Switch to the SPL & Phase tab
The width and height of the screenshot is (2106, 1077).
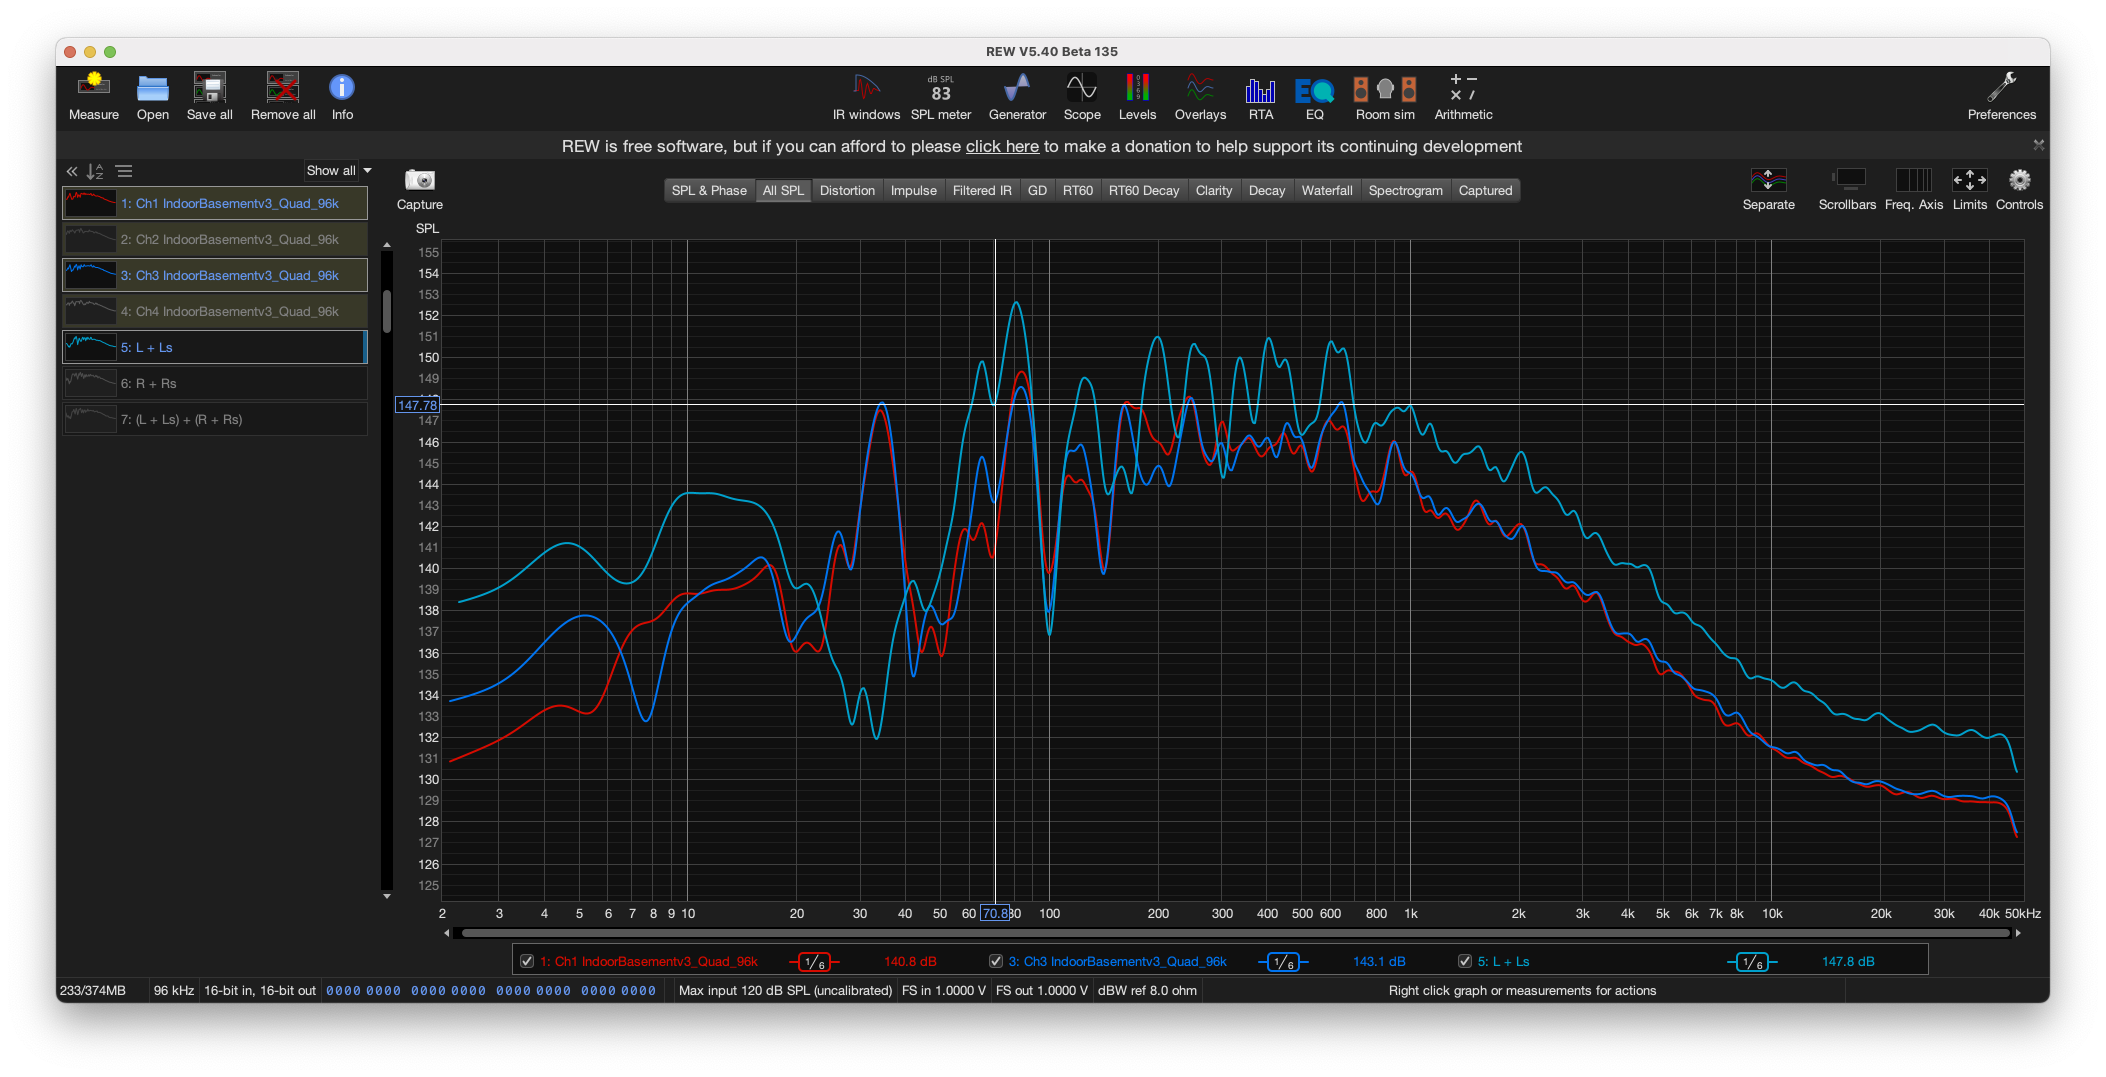click(x=709, y=190)
